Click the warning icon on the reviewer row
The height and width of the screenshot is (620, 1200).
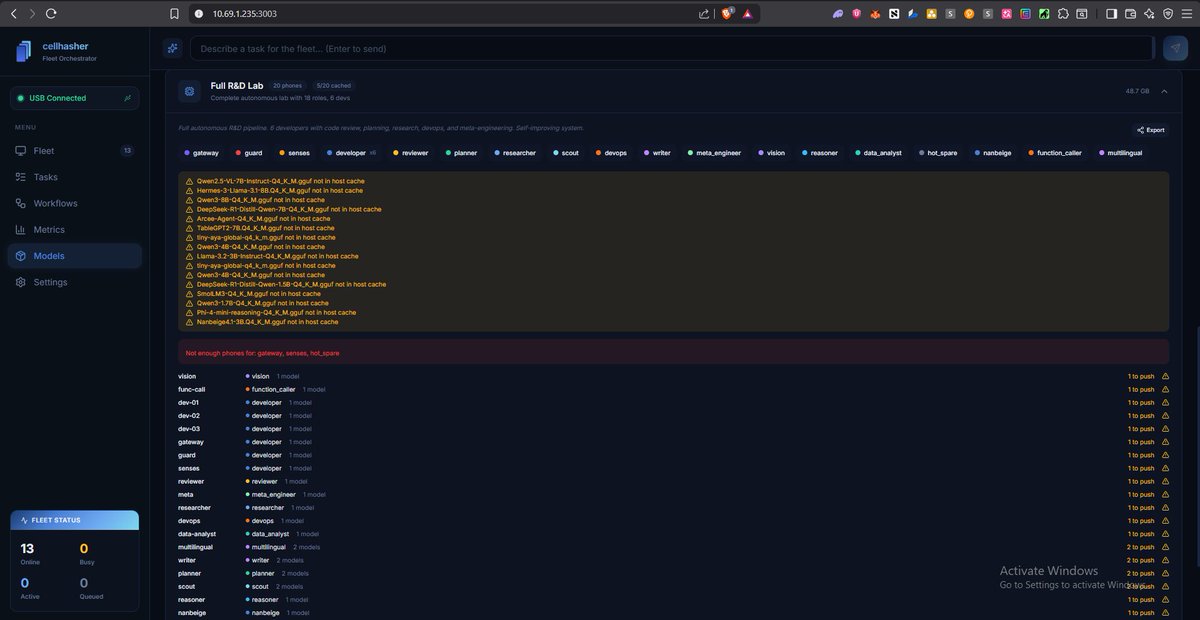point(1165,481)
